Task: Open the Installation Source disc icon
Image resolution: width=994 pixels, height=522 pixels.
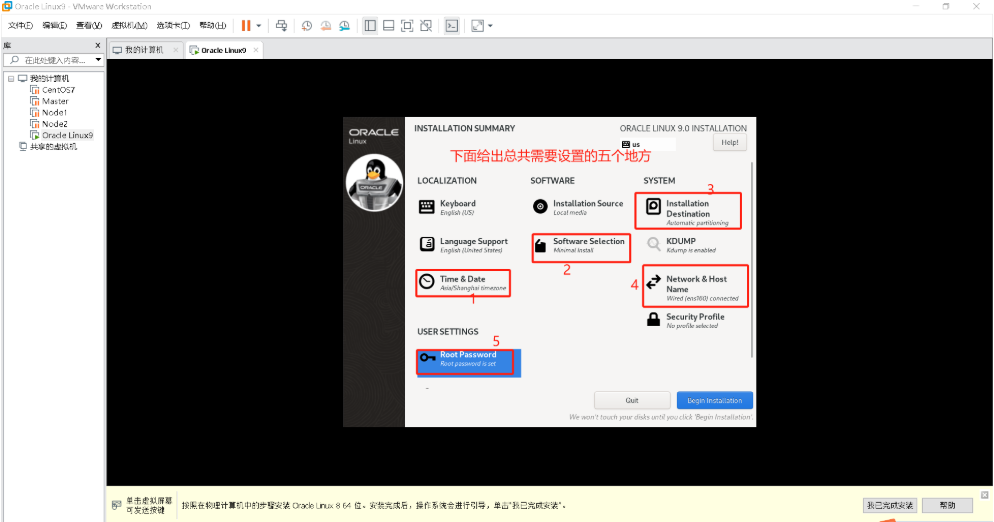Action: point(540,207)
